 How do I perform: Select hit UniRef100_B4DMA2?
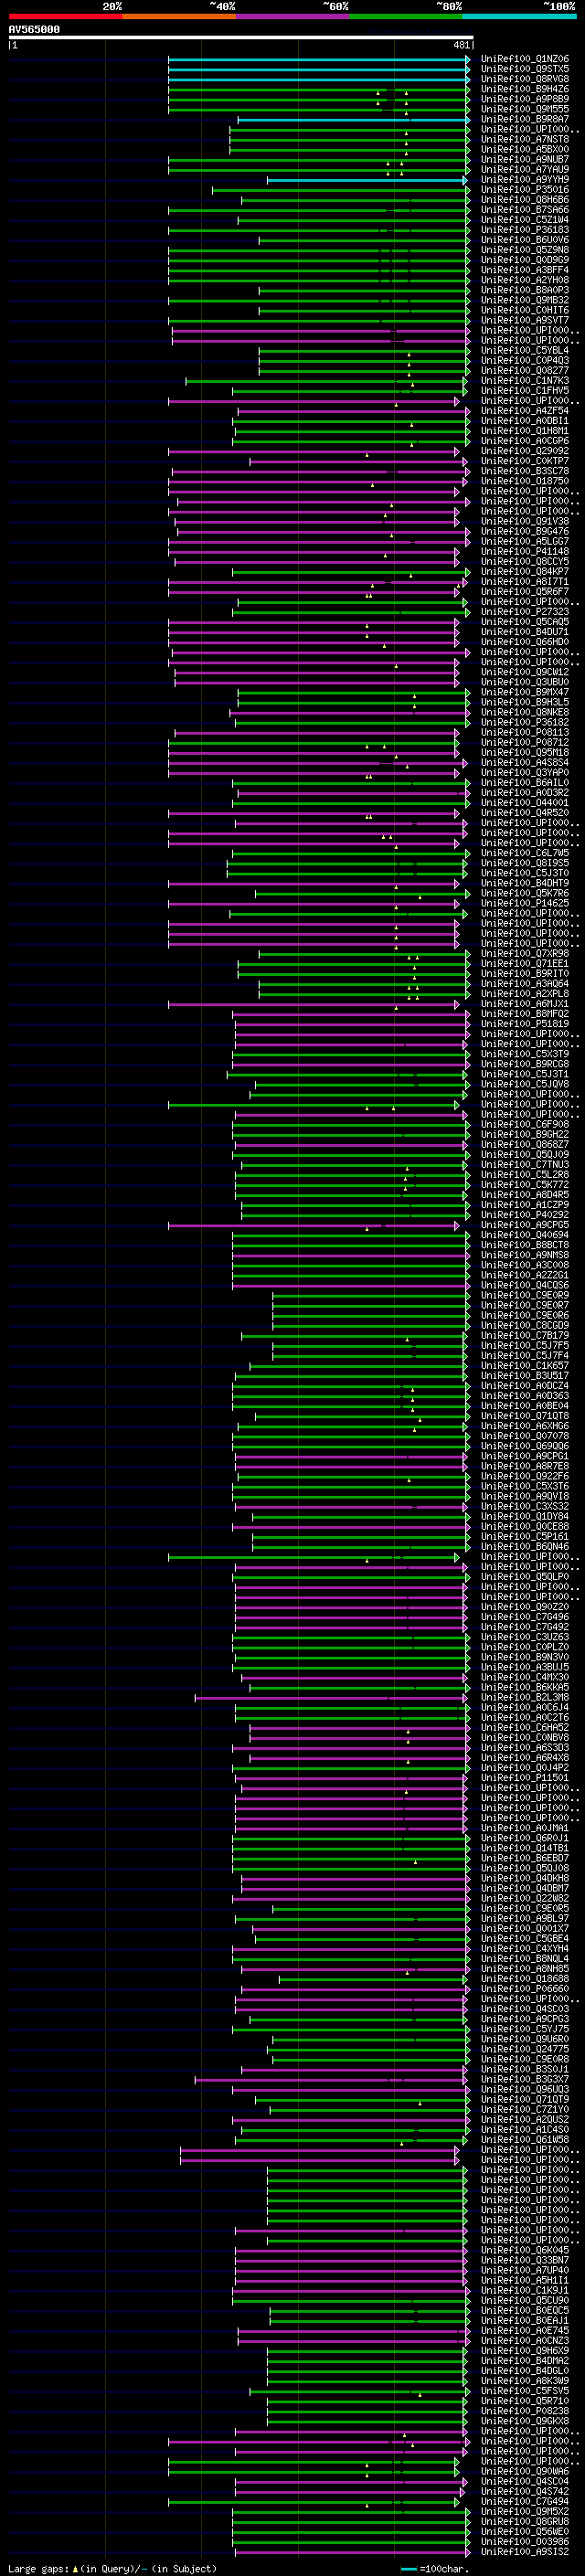tap(524, 2361)
